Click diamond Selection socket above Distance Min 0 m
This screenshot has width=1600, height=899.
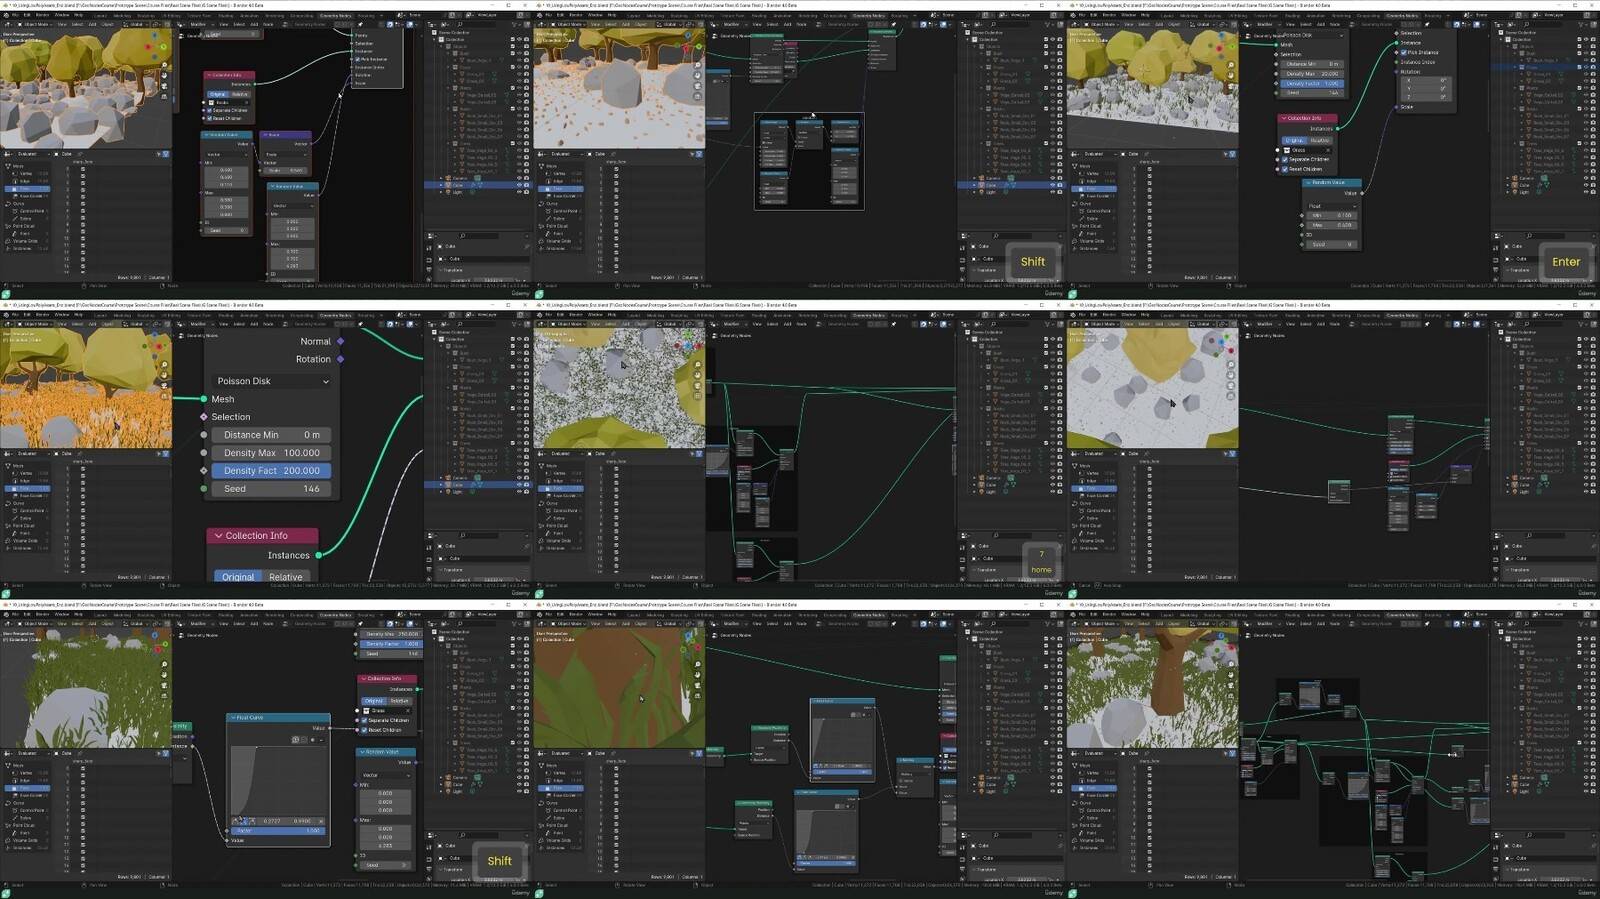[204, 417]
